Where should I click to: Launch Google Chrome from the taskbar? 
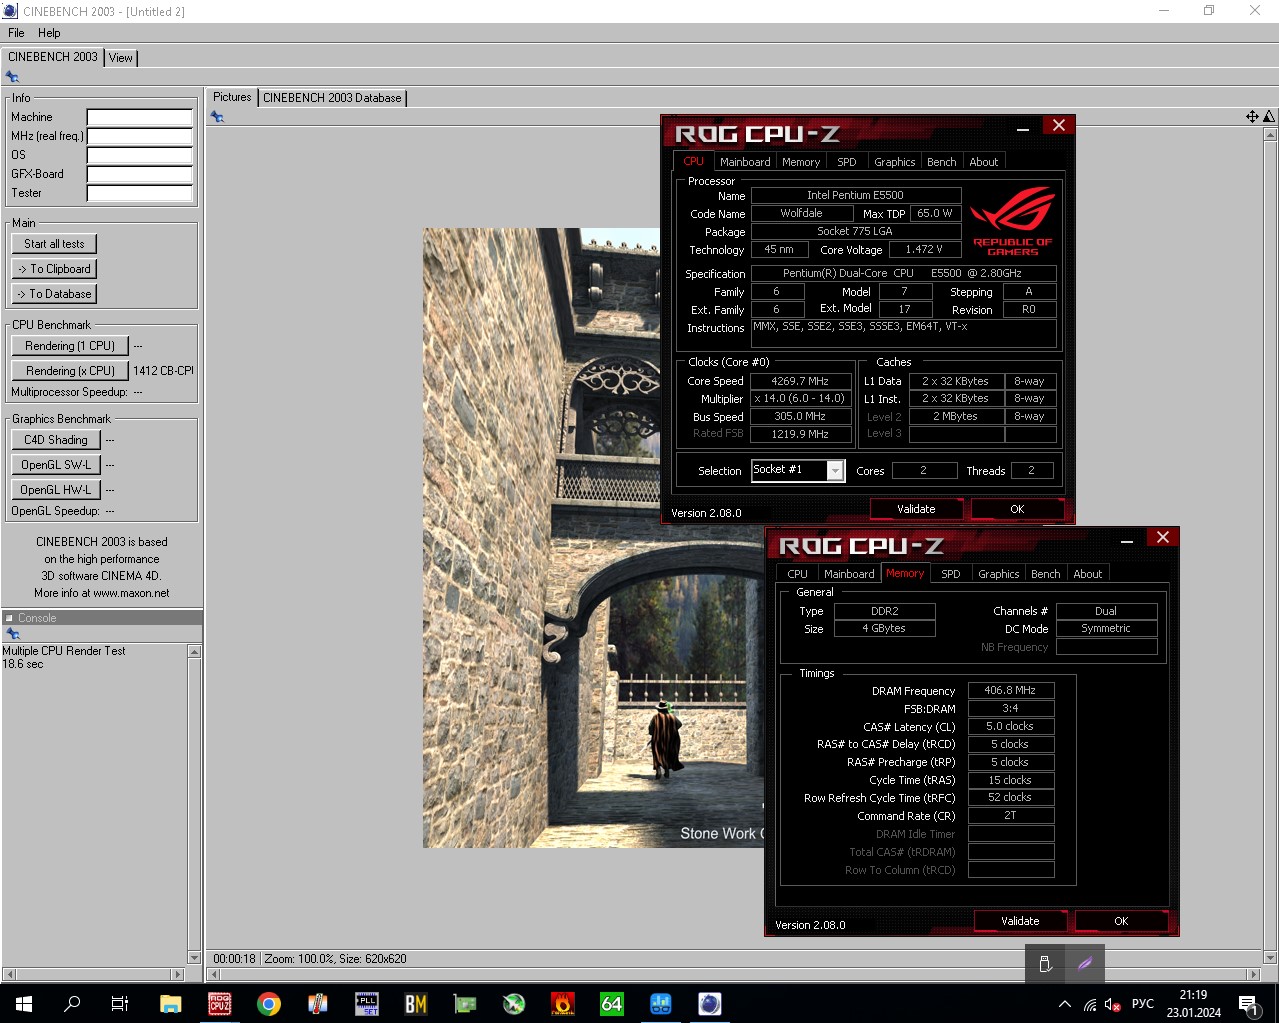point(268,1003)
